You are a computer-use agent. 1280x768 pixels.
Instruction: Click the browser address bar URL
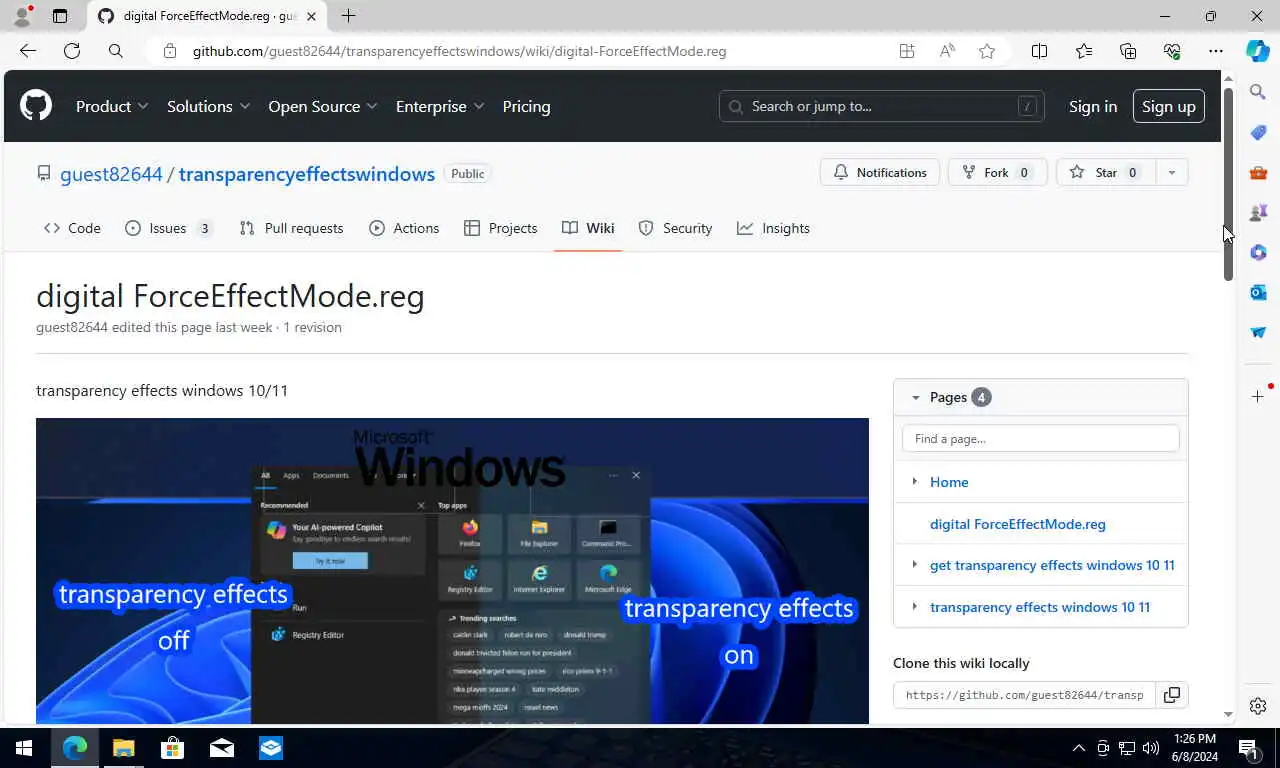tap(459, 51)
